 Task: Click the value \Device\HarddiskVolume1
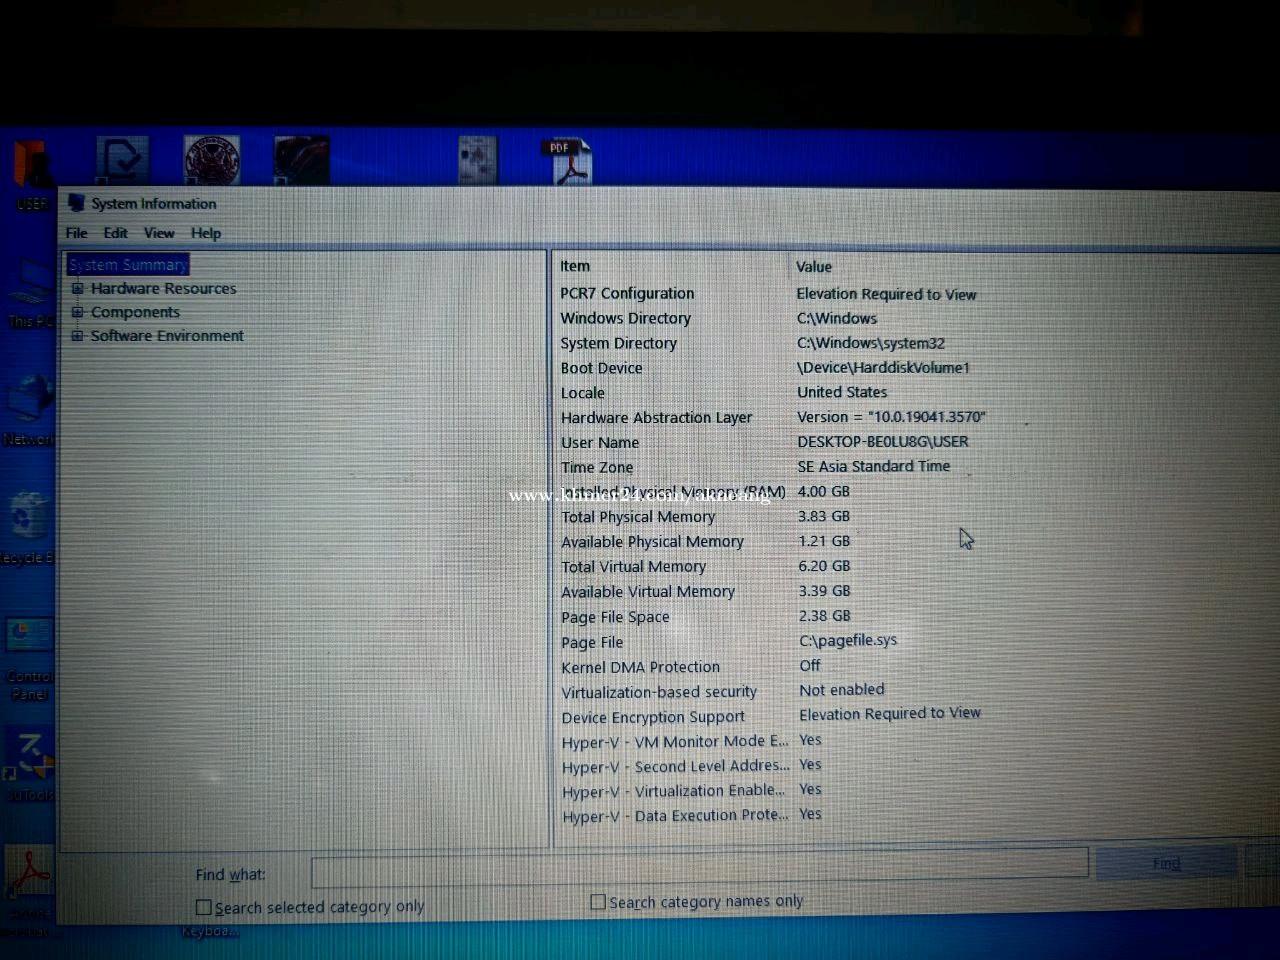[884, 367]
